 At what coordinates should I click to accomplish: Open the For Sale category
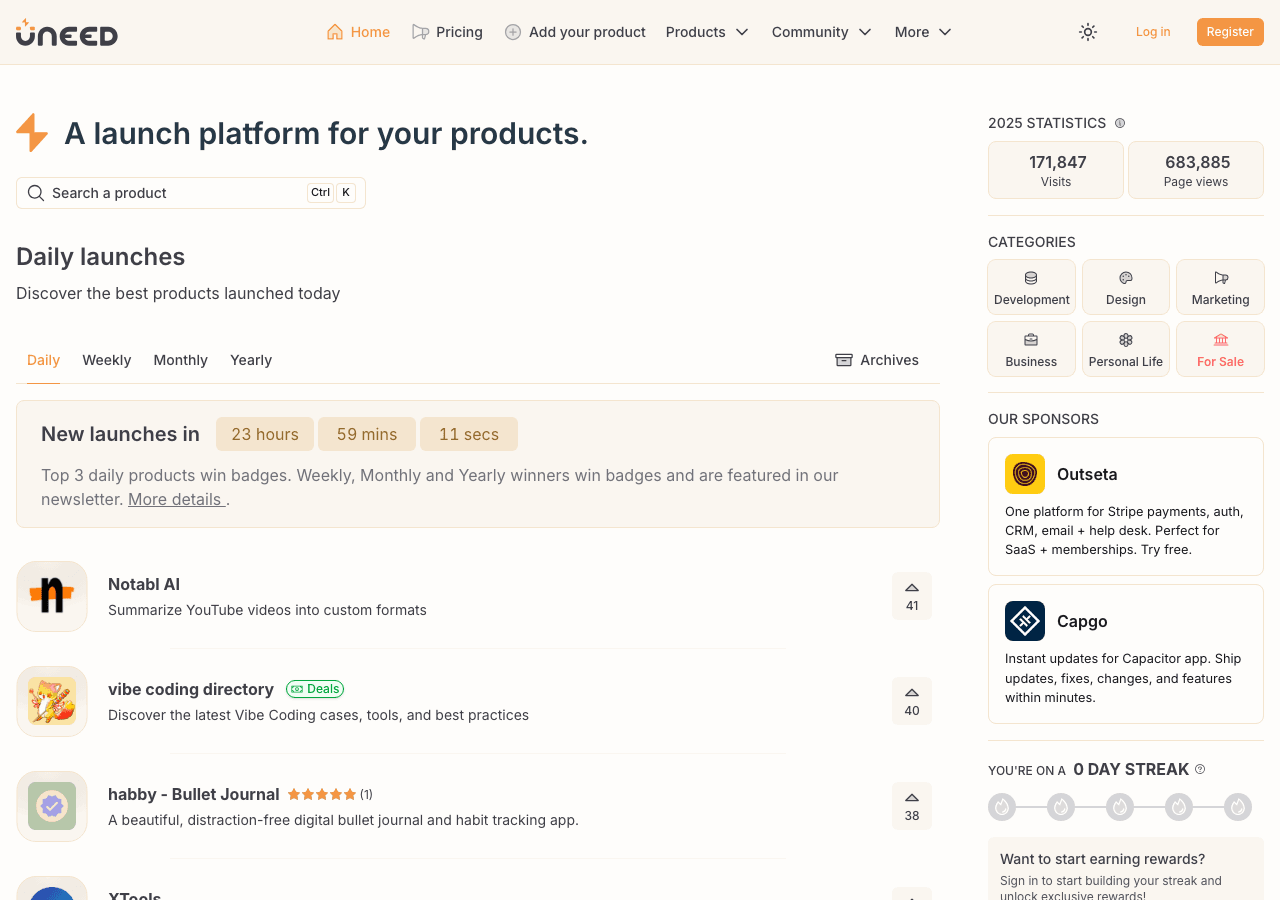point(1220,349)
